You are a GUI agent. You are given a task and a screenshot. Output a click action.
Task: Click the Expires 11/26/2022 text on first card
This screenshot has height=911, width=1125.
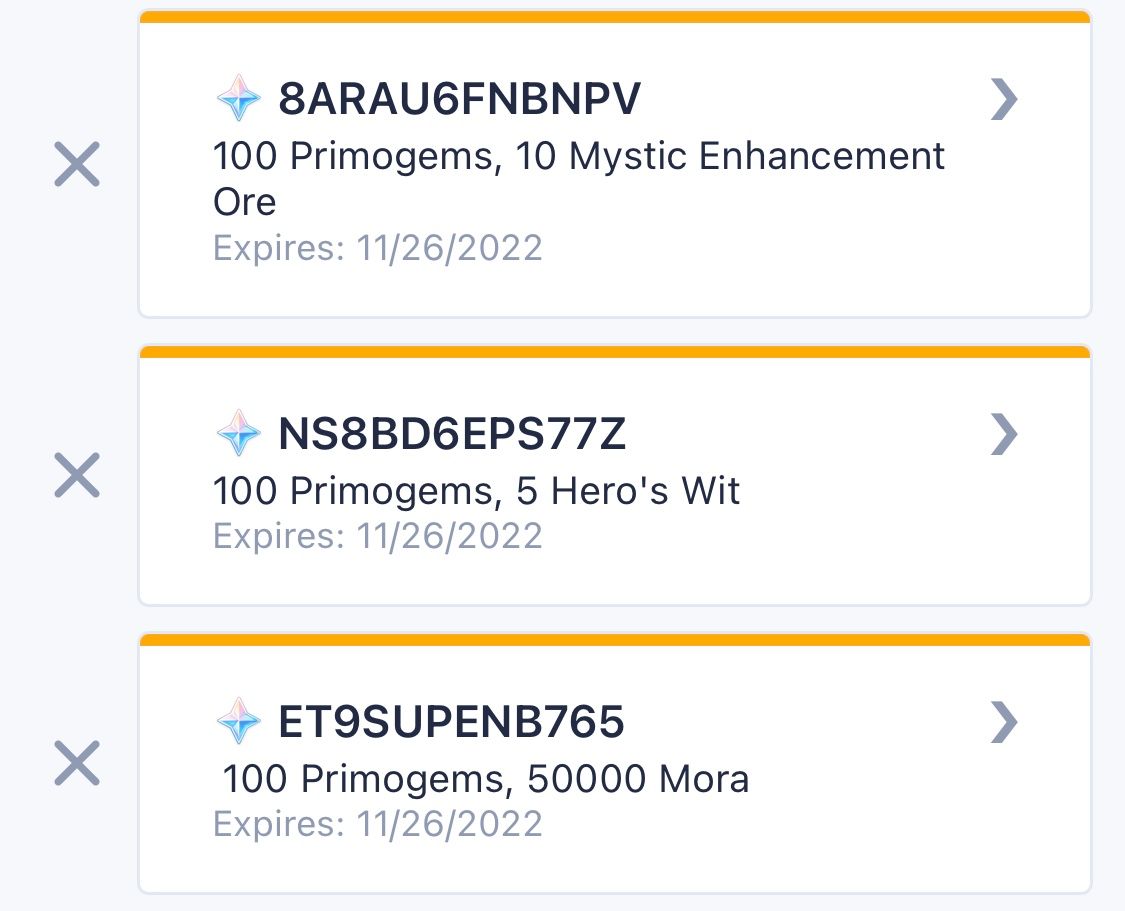click(377, 247)
